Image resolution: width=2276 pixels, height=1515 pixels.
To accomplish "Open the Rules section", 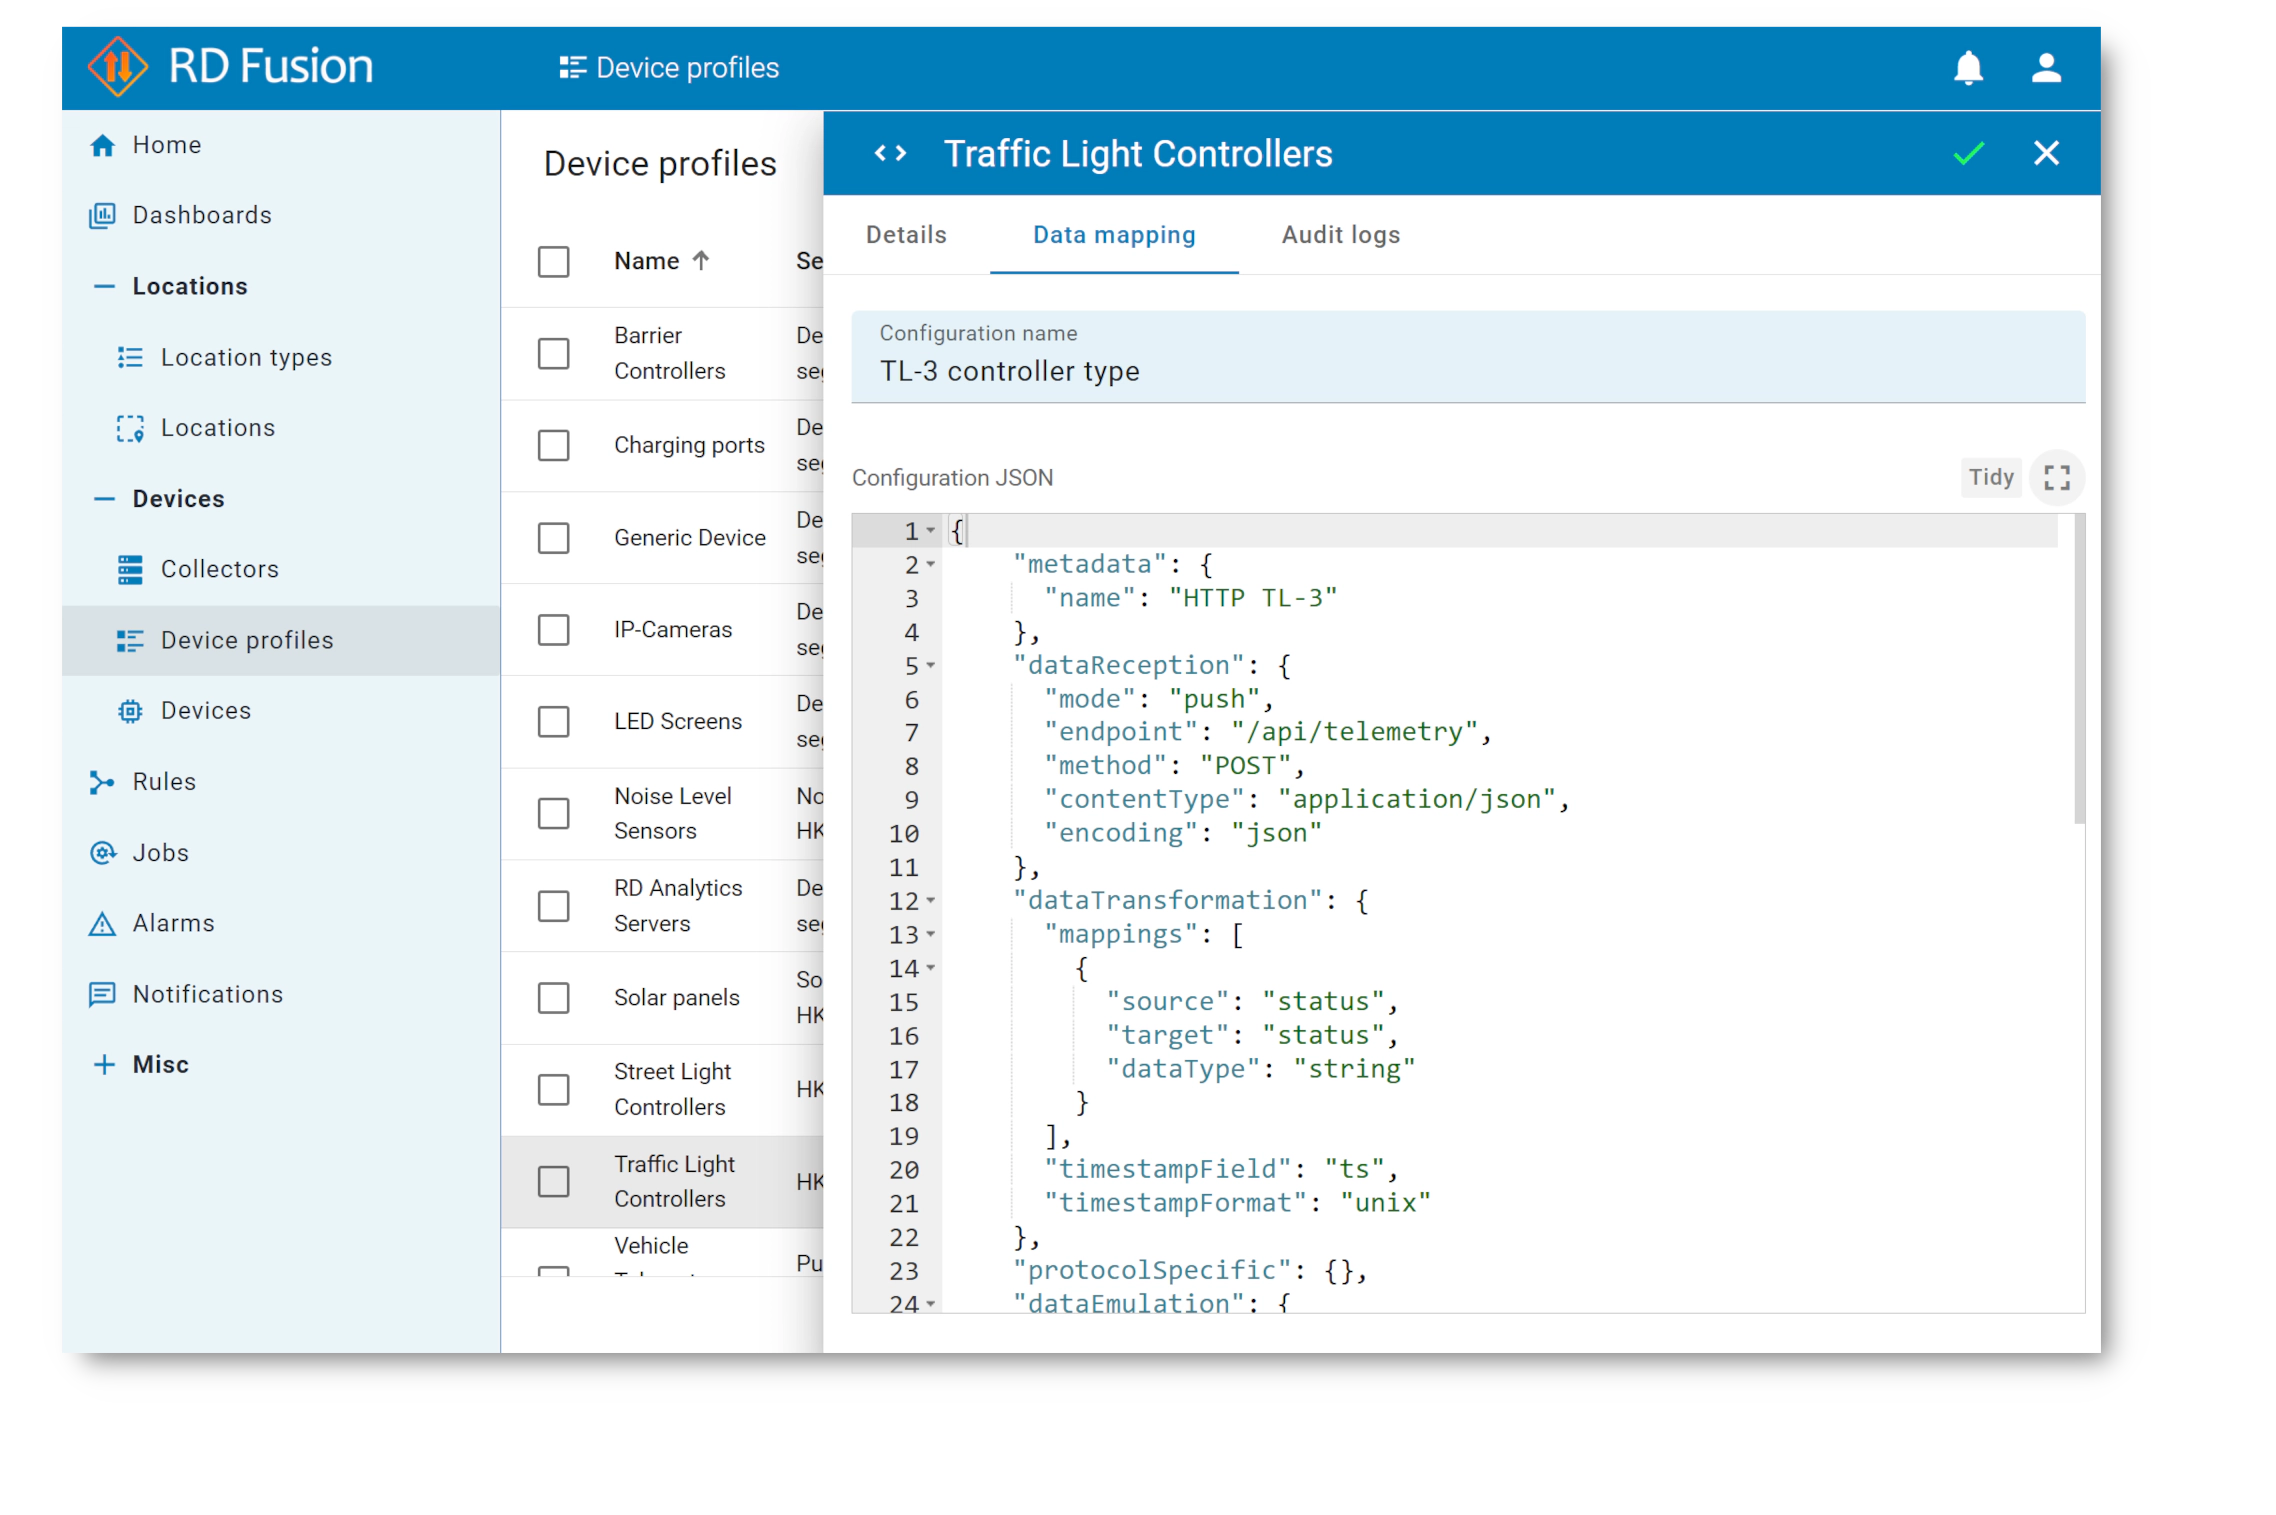I will [x=164, y=782].
